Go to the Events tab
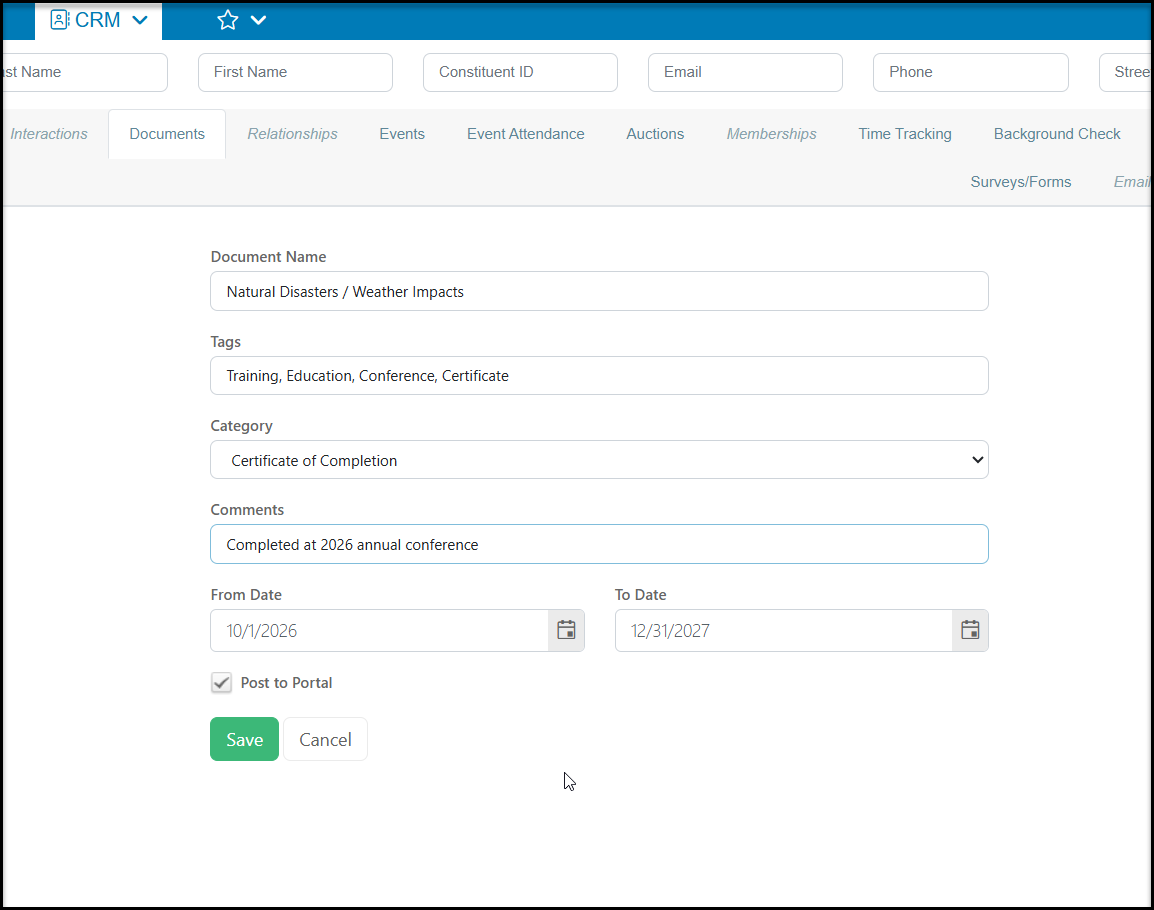The width and height of the screenshot is (1154, 910). coord(402,134)
